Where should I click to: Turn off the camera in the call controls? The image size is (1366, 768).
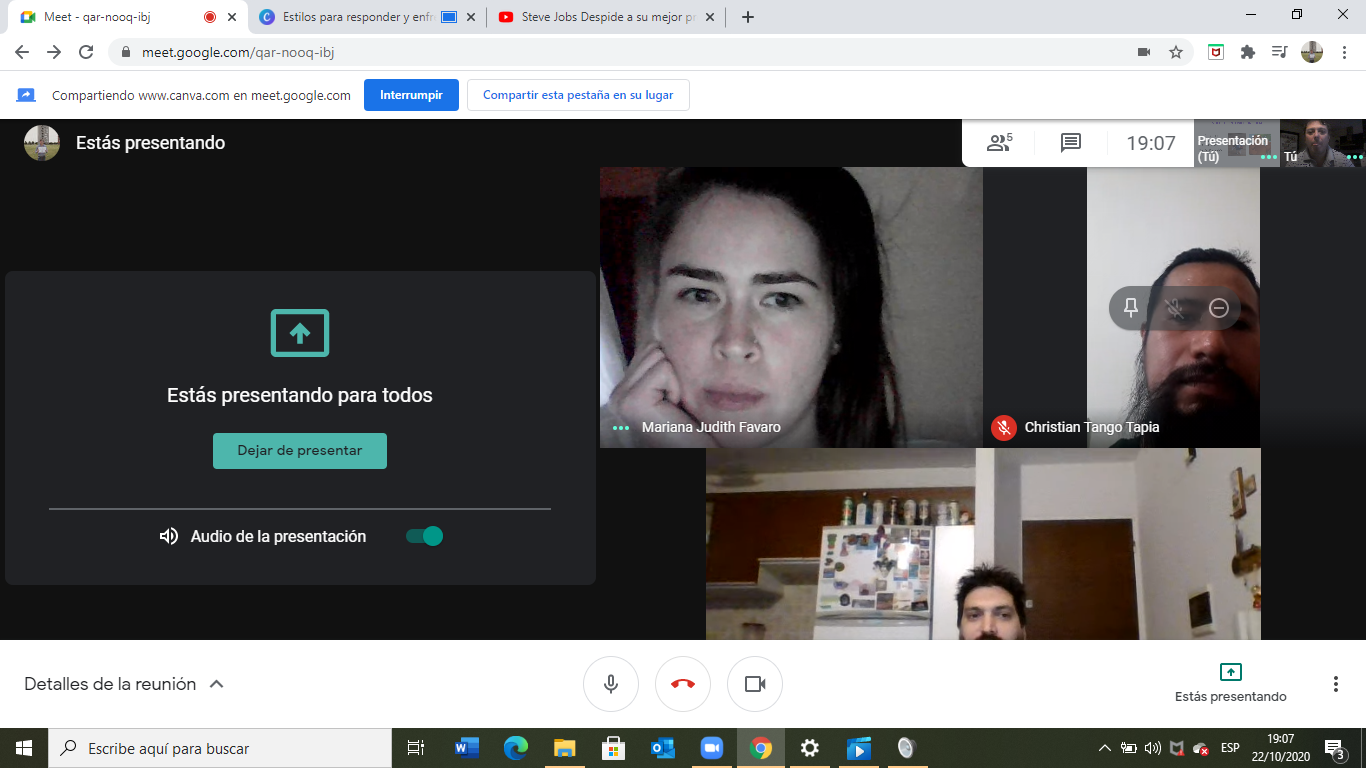coord(755,684)
